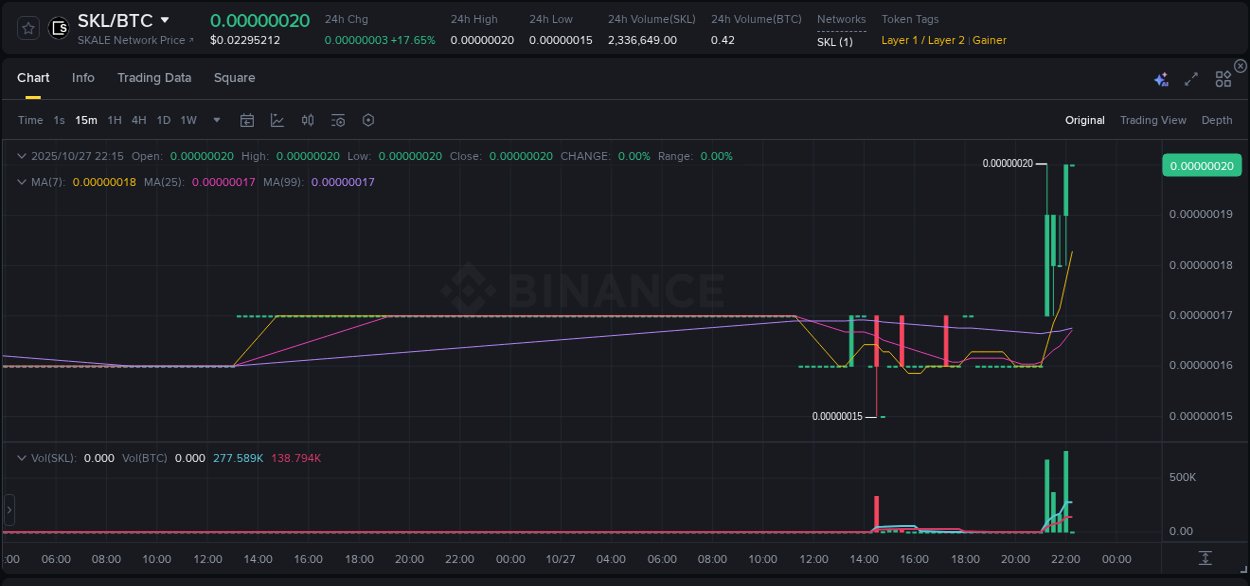
Task: Open chart settings via the hexagon gear icon
Action: click(x=368, y=120)
